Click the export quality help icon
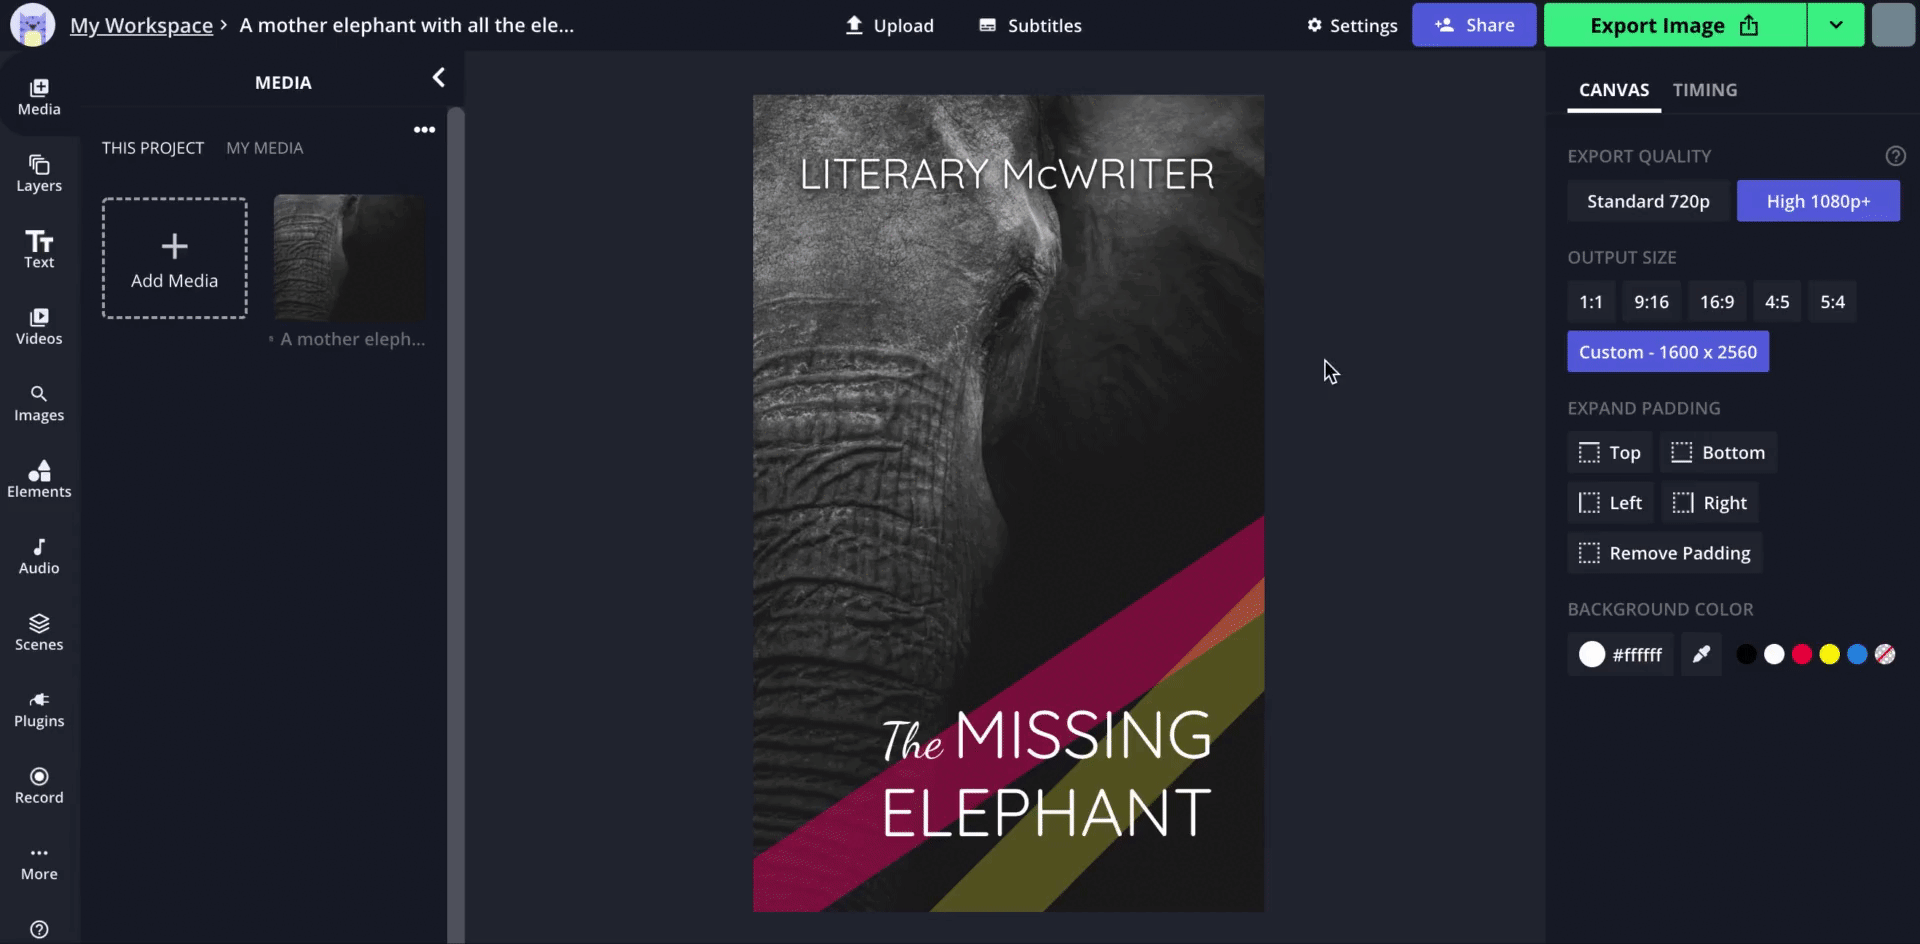This screenshot has height=944, width=1920. [x=1895, y=156]
